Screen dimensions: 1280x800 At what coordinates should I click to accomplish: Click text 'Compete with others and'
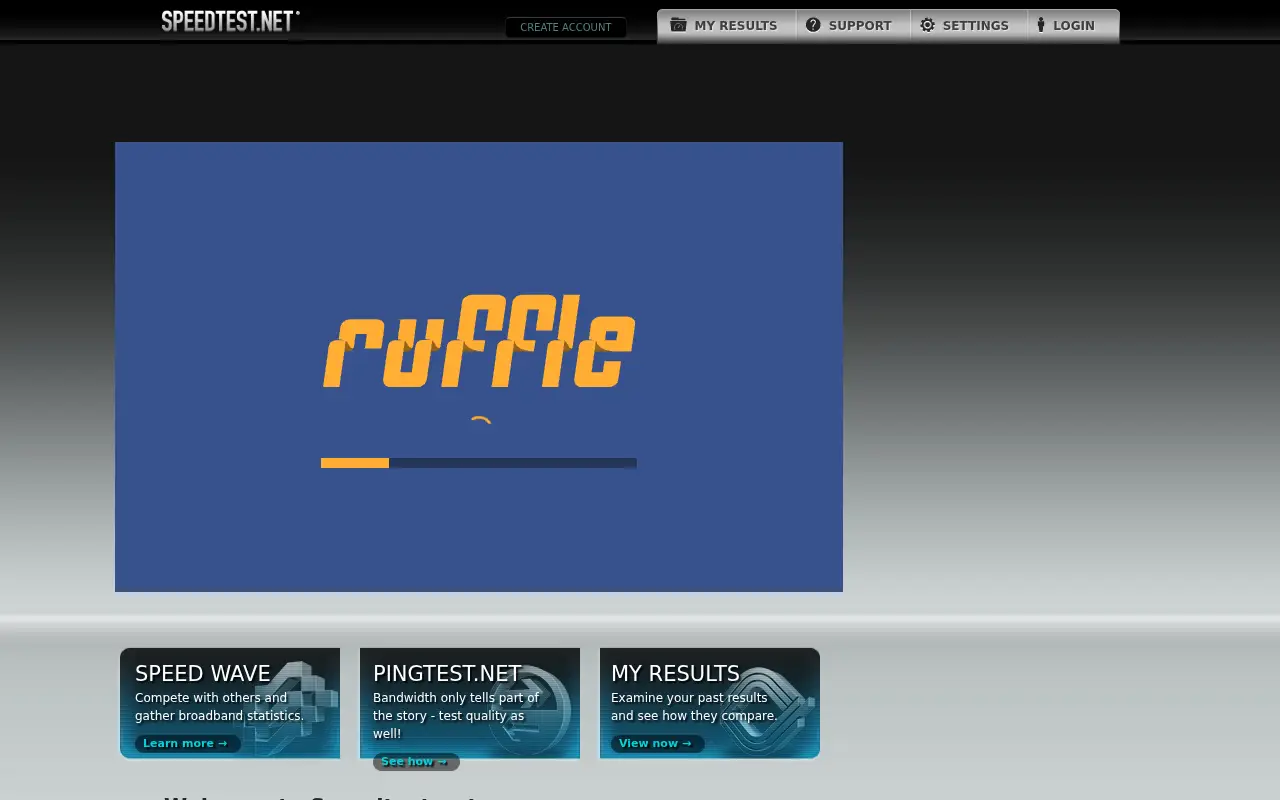[211, 698]
